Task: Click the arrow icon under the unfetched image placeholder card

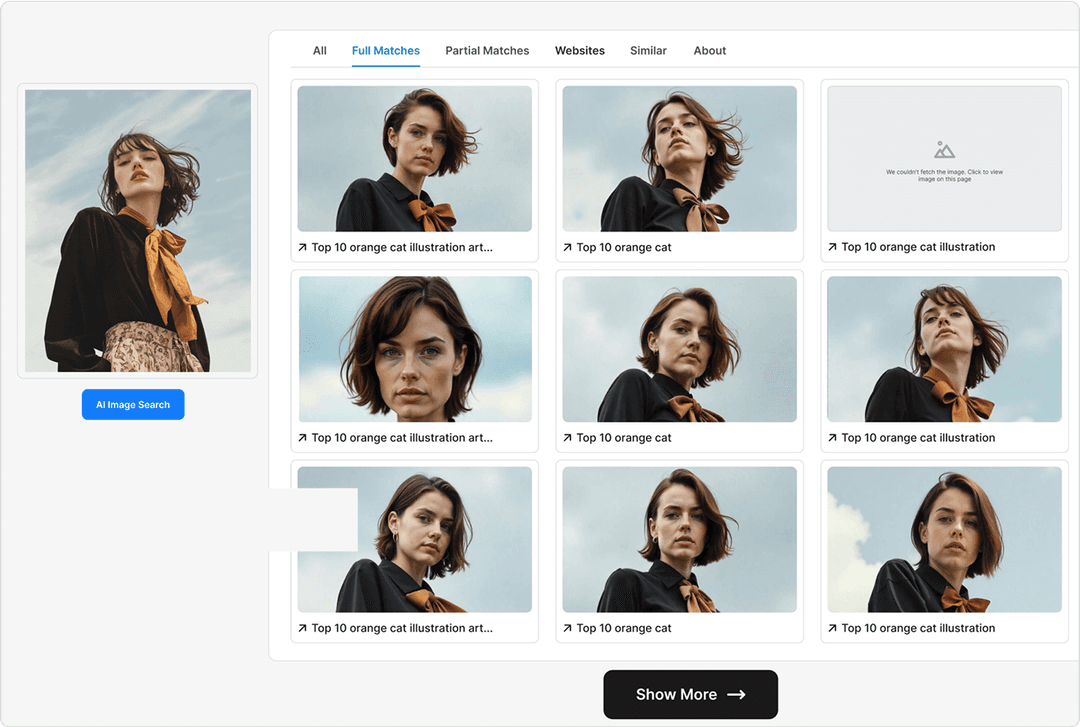Action: click(x=833, y=247)
